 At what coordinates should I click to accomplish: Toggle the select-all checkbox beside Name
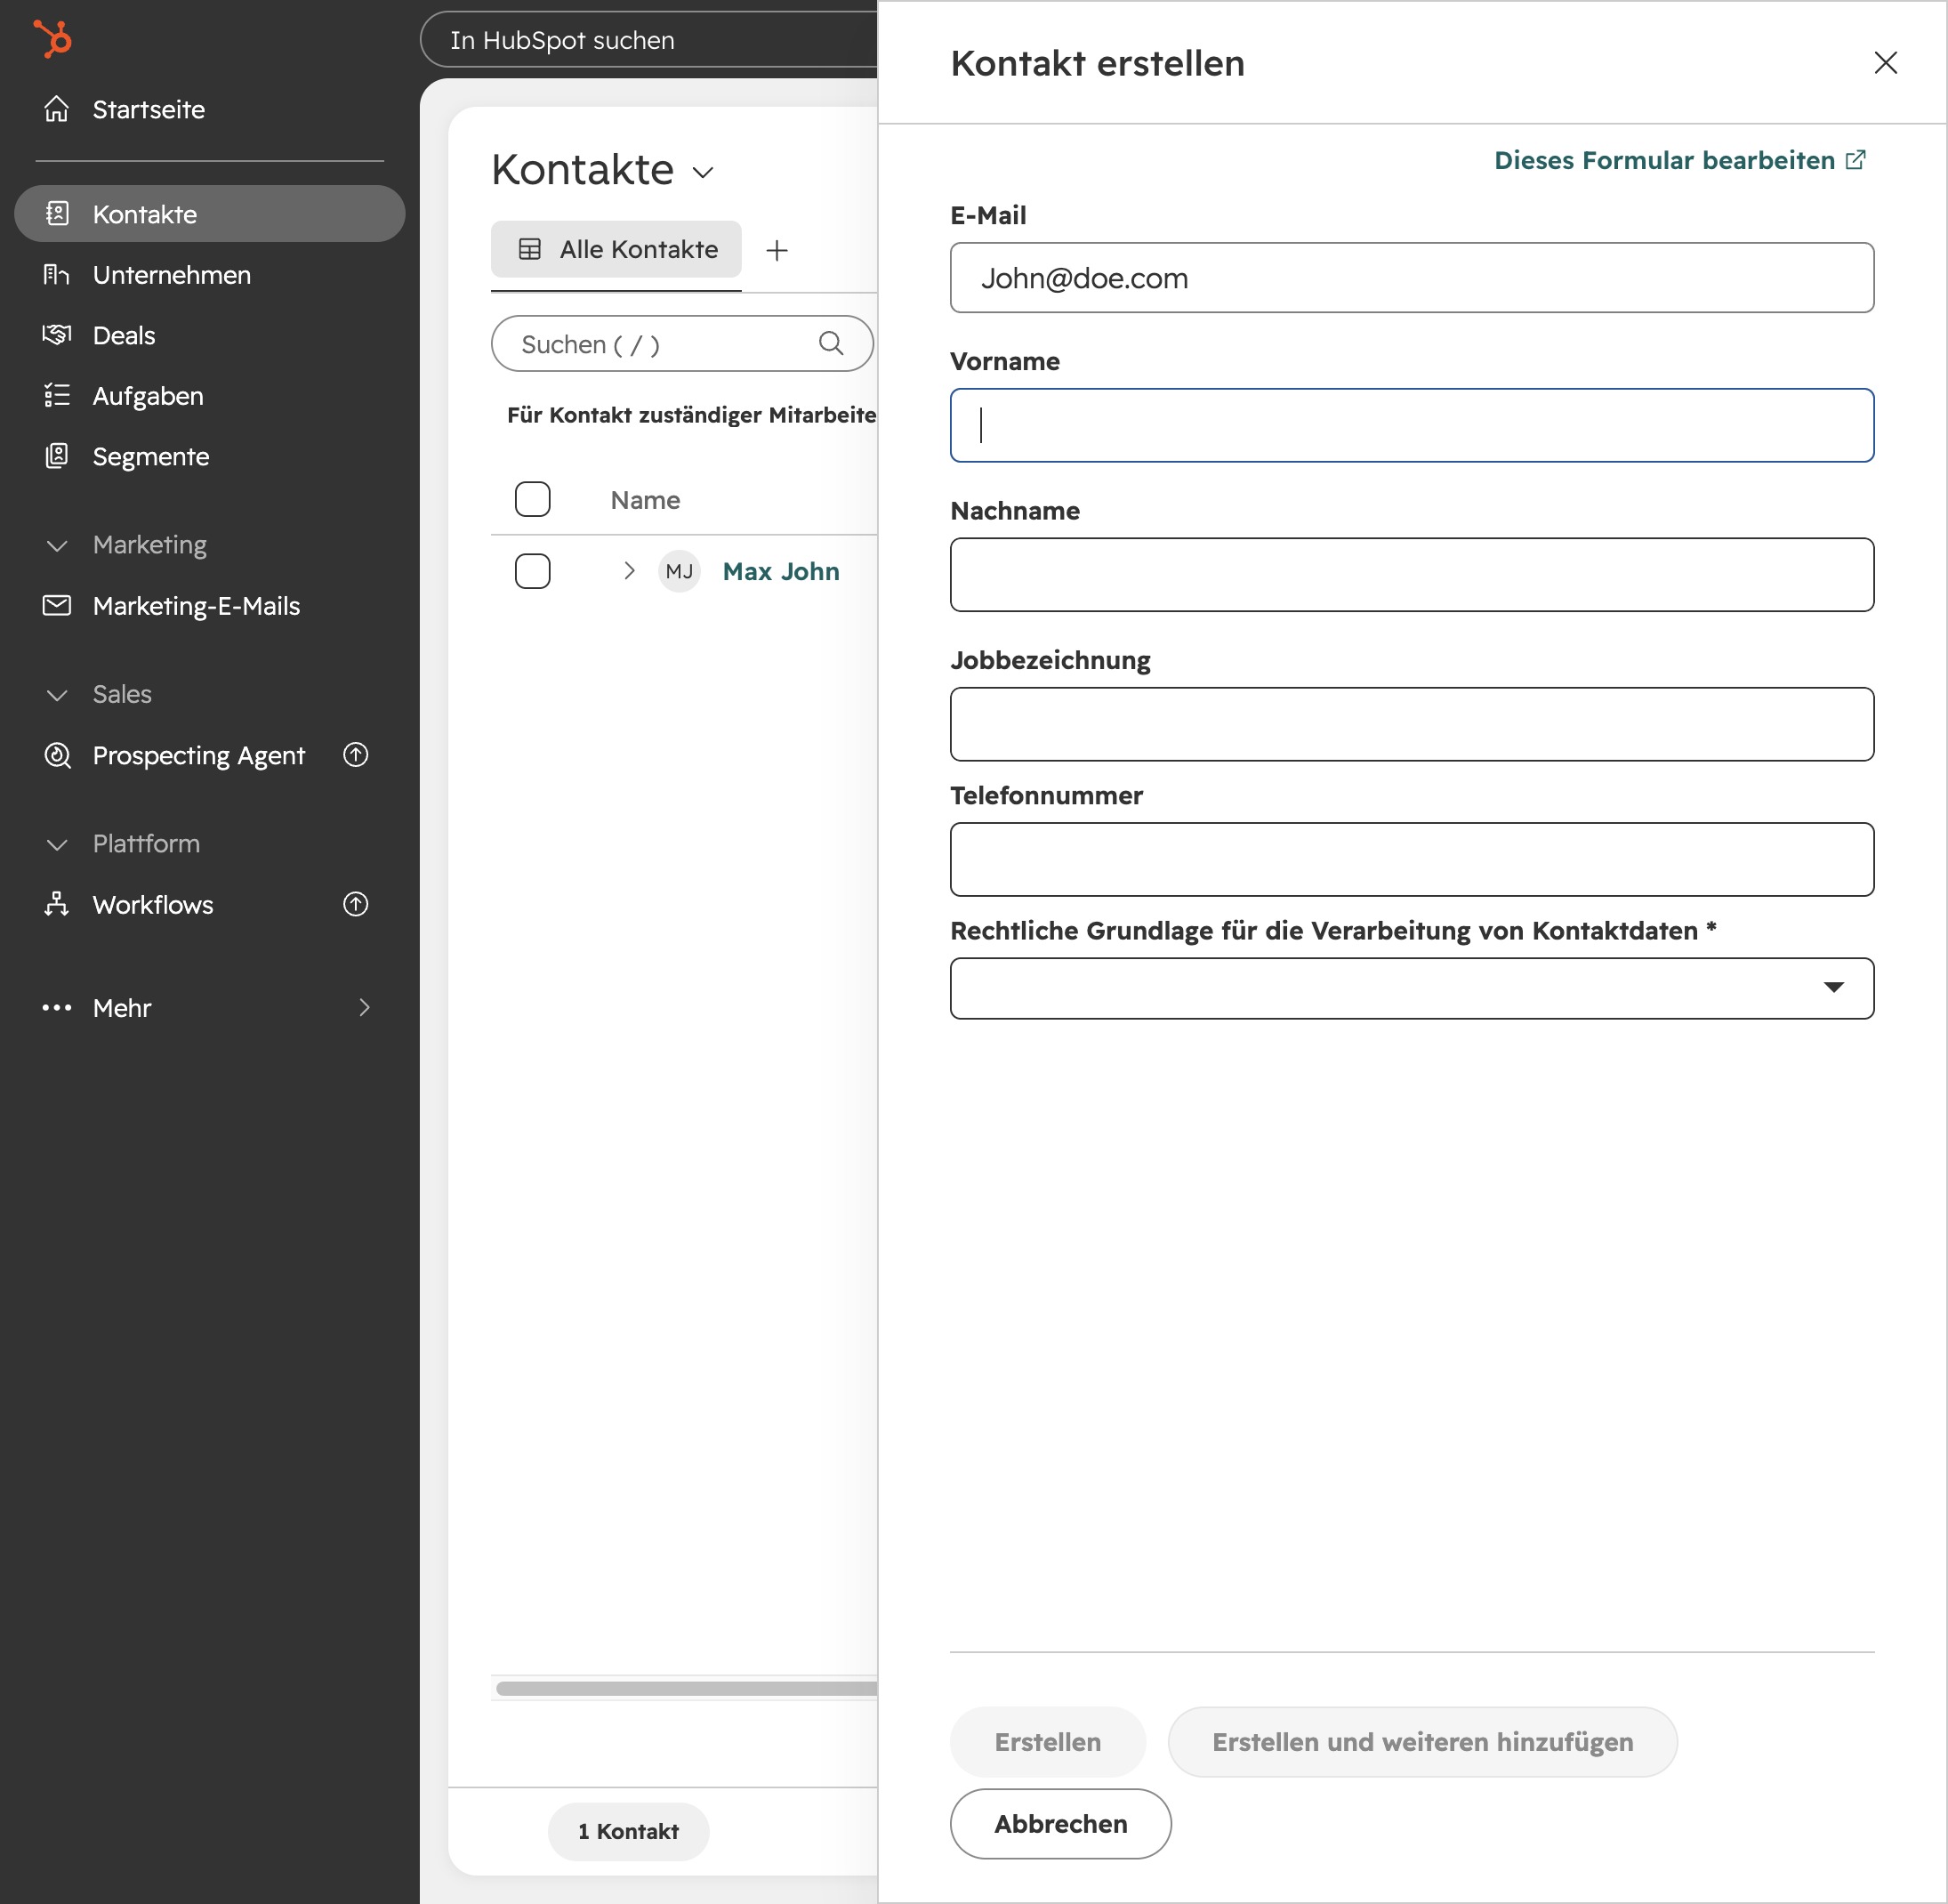pos(532,499)
